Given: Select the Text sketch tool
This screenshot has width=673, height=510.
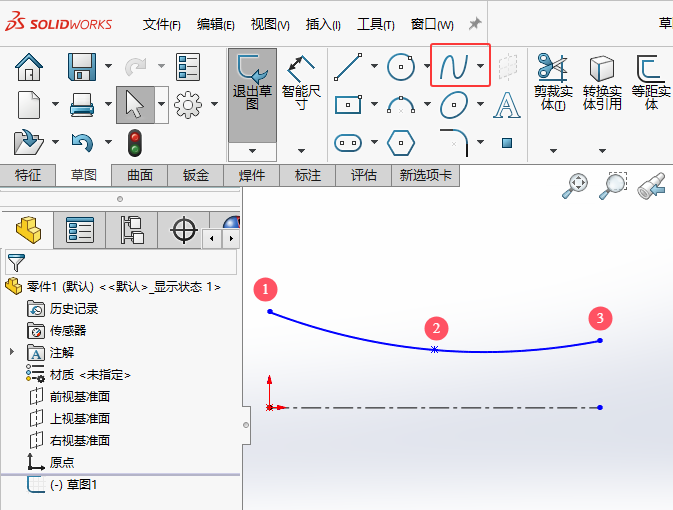Looking at the screenshot, I should 507,105.
